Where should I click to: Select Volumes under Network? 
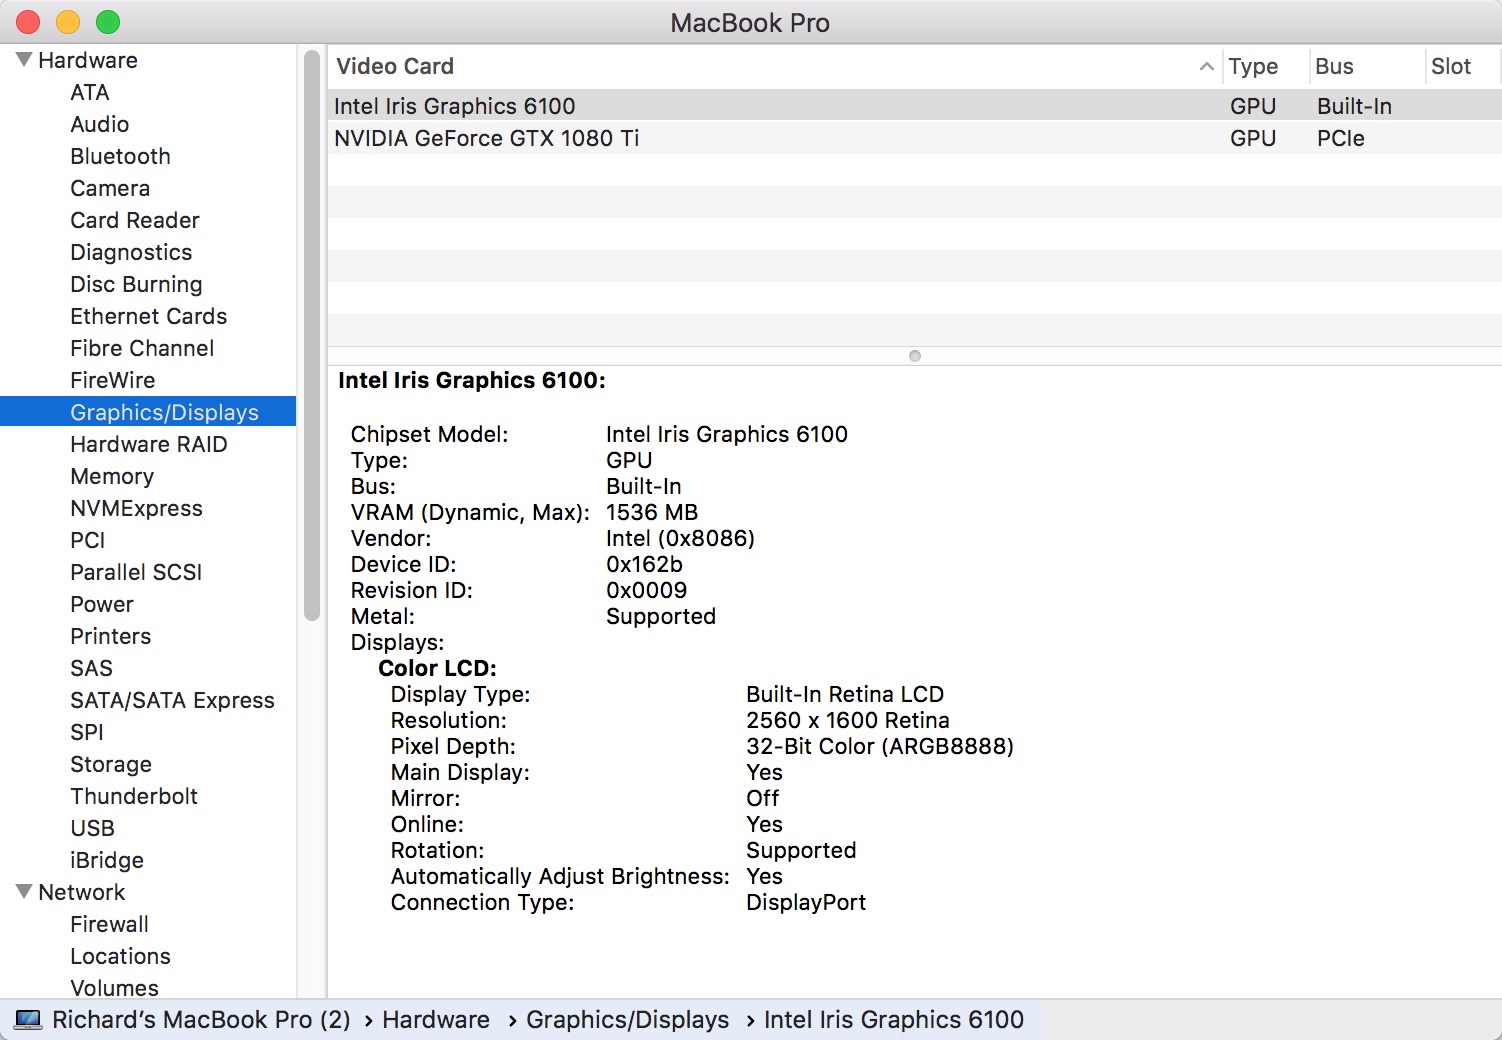[x=115, y=988]
